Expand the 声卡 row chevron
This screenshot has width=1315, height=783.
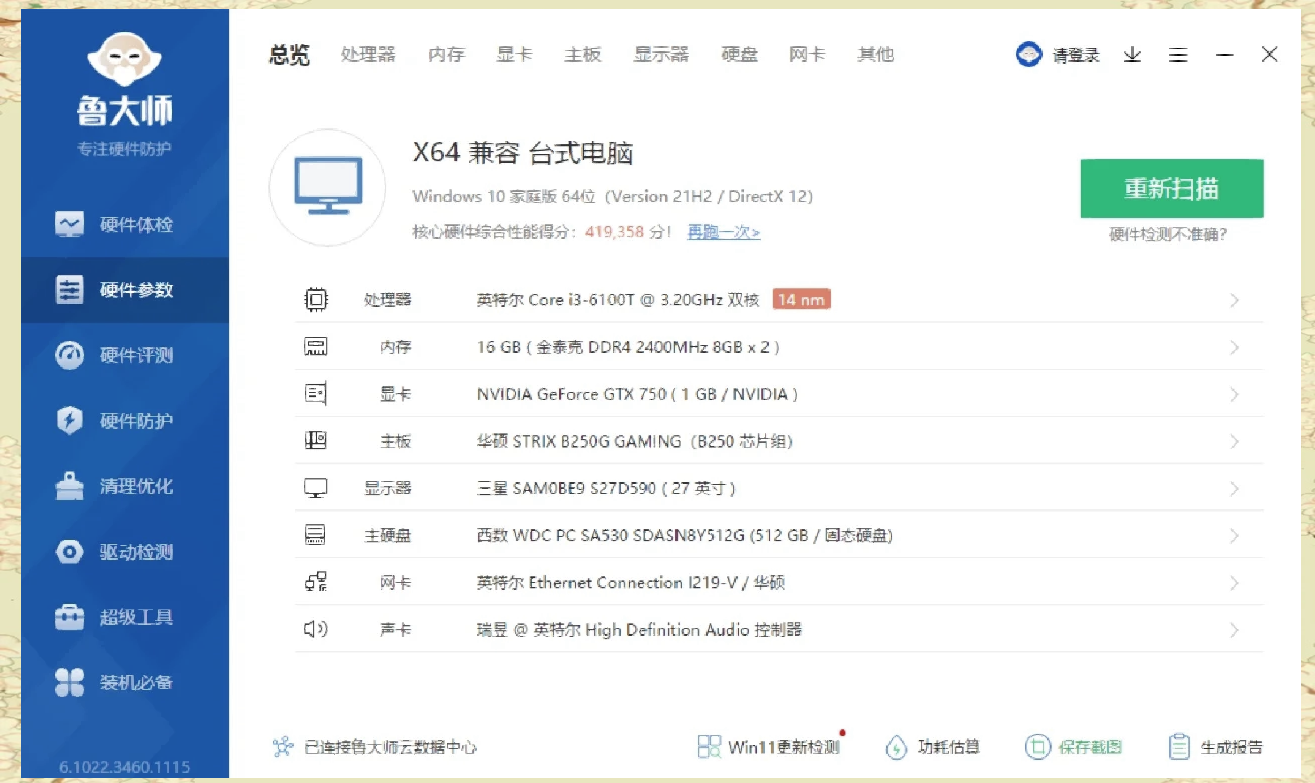pos(1235,629)
